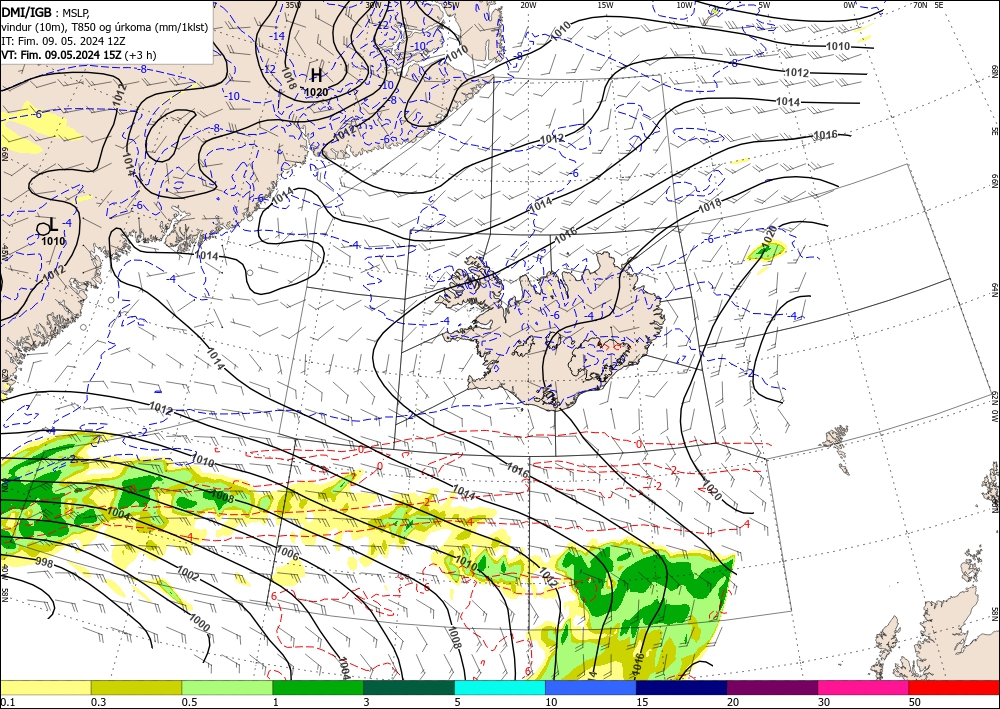This screenshot has height=709, width=1000.
Task: Click the 'vindur (10m), T850 og úrkoma' line
Action: pos(105,27)
